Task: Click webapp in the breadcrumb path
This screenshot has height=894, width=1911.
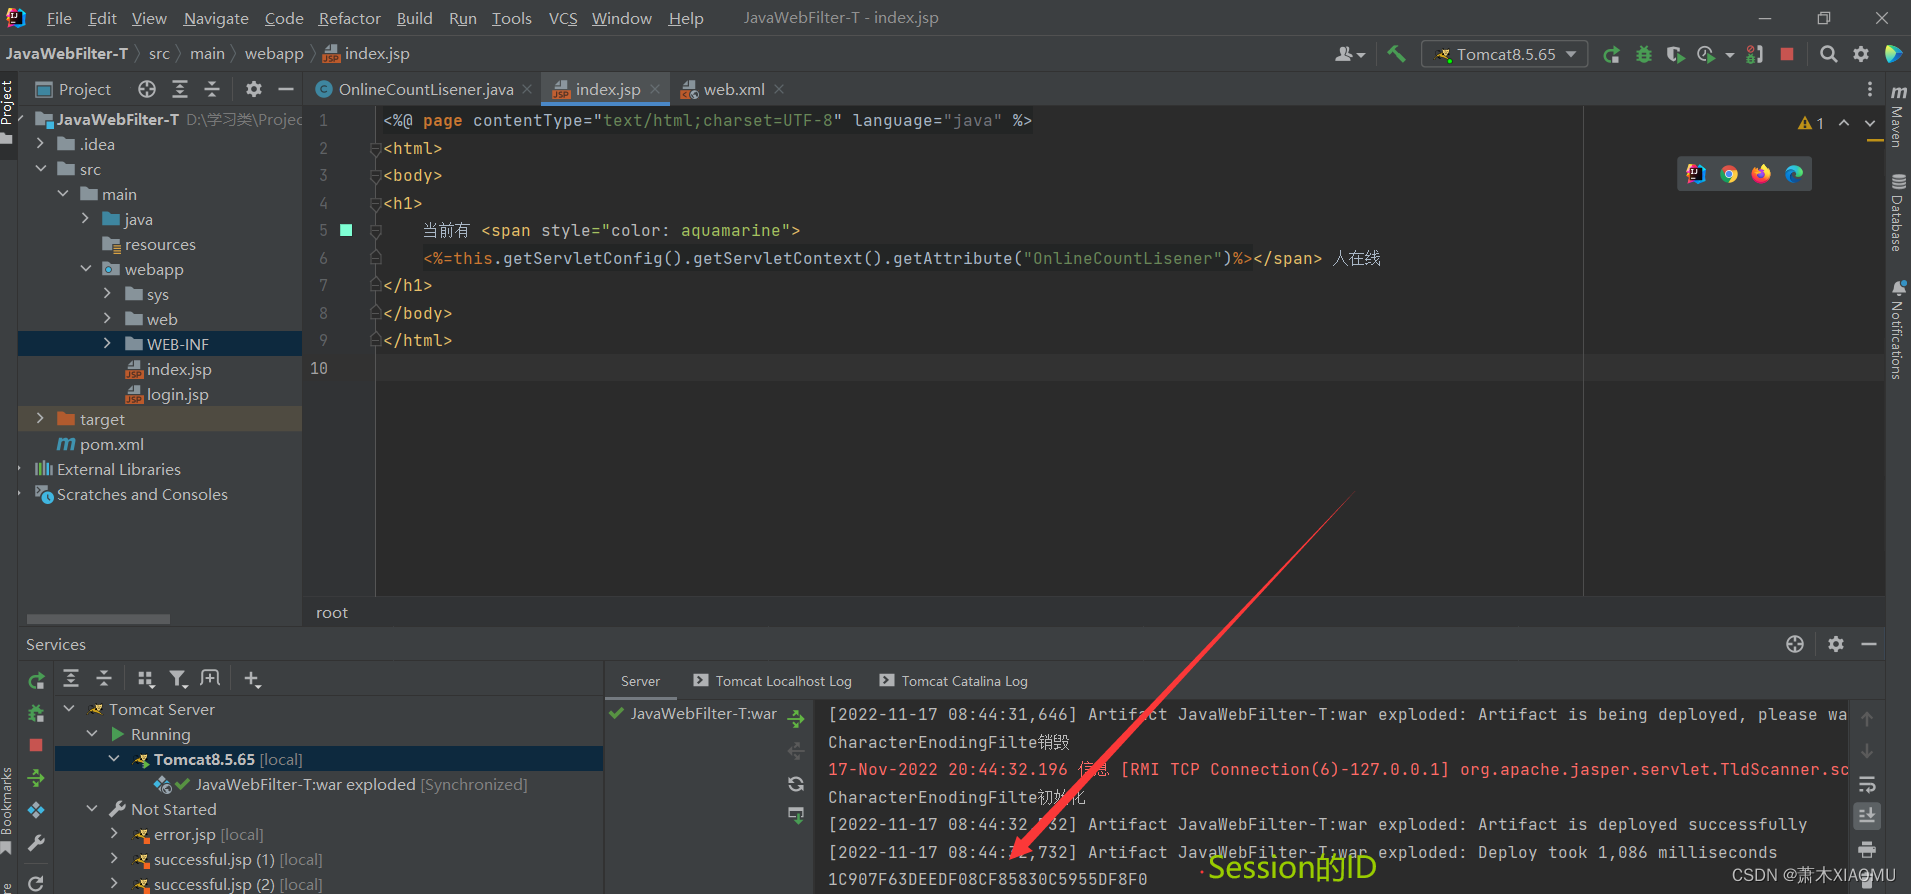Action: coord(274,53)
